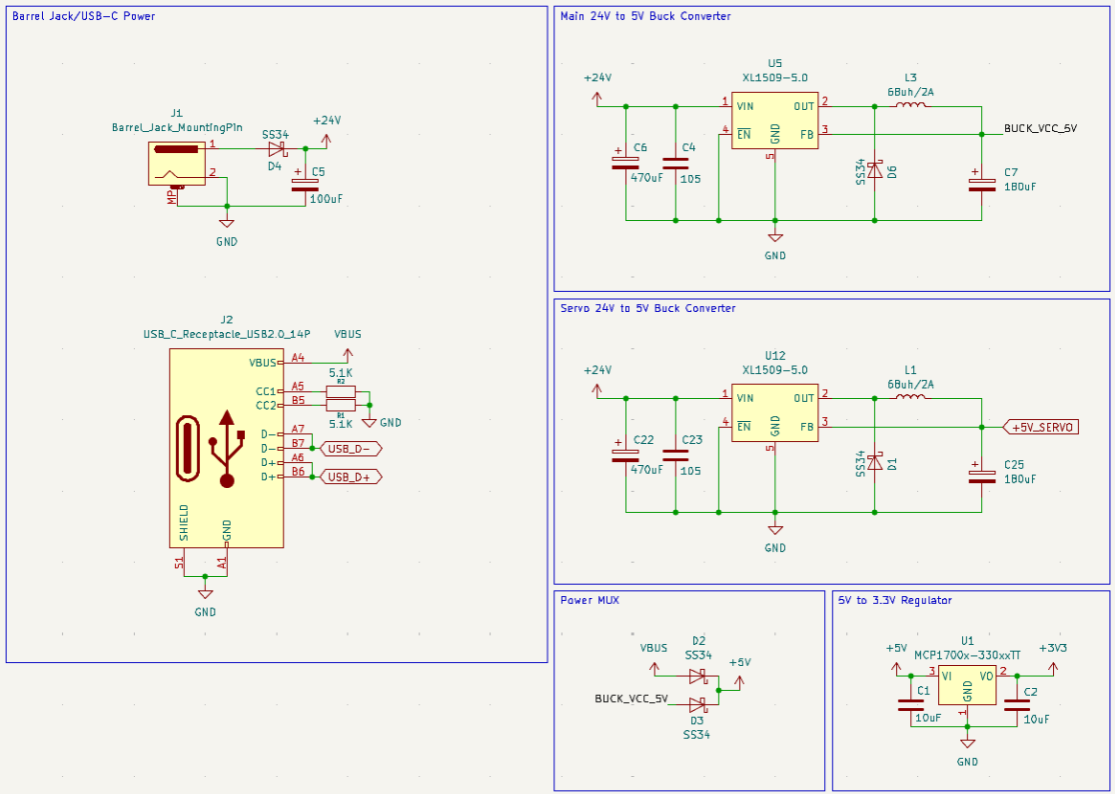This screenshot has width=1115, height=794.
Task: Select the L1 inductor symbol
Action: 909,398
